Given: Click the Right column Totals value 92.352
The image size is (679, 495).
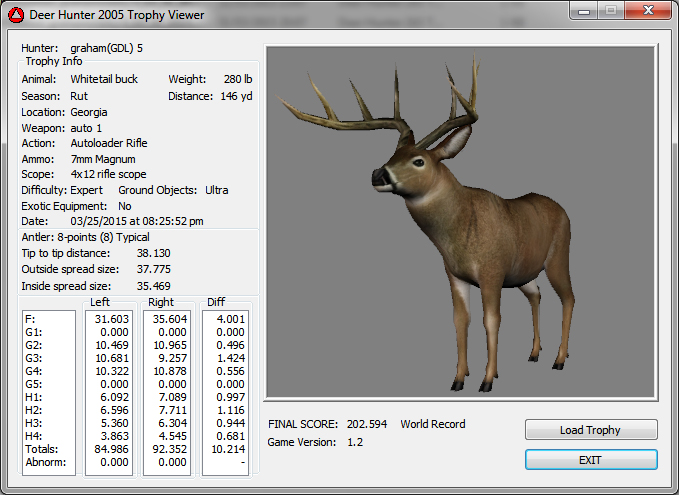Looking at the screenshot, I should point(168,450).
